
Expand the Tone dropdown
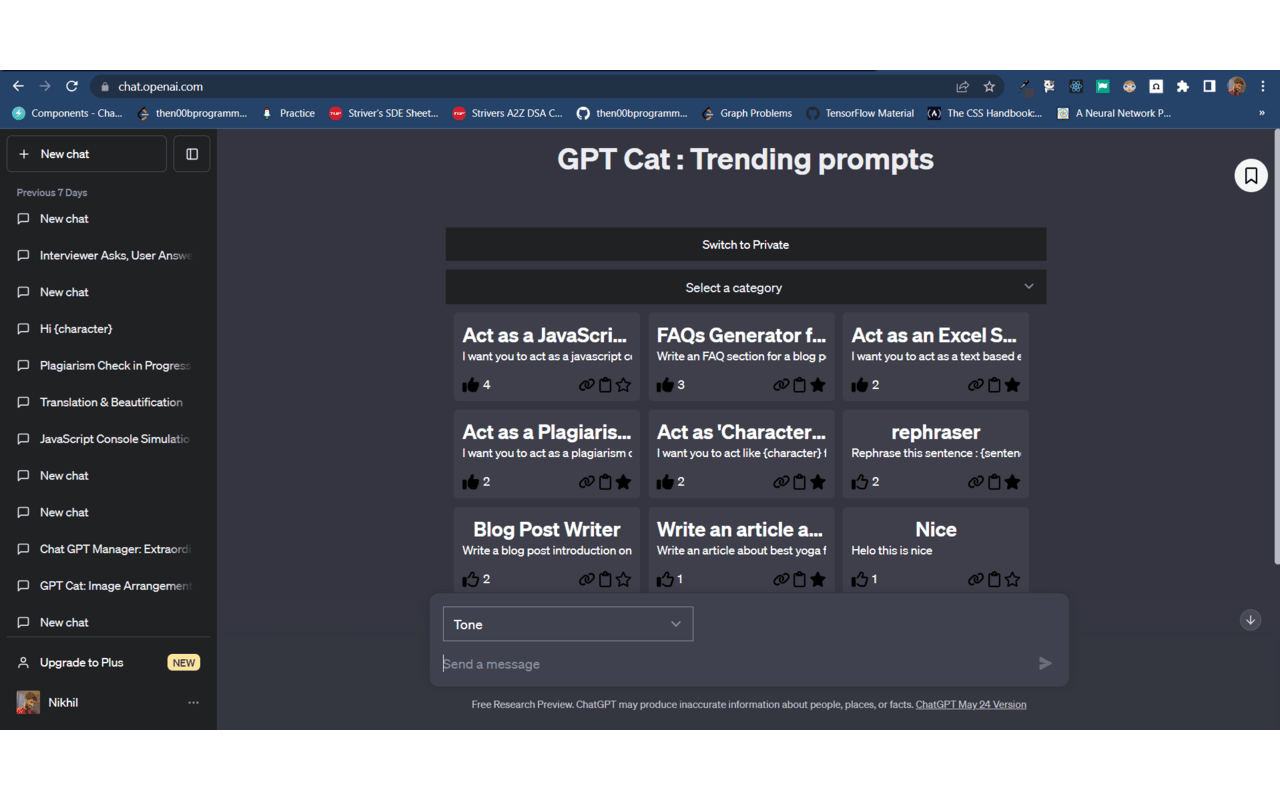tap(567, 624)
